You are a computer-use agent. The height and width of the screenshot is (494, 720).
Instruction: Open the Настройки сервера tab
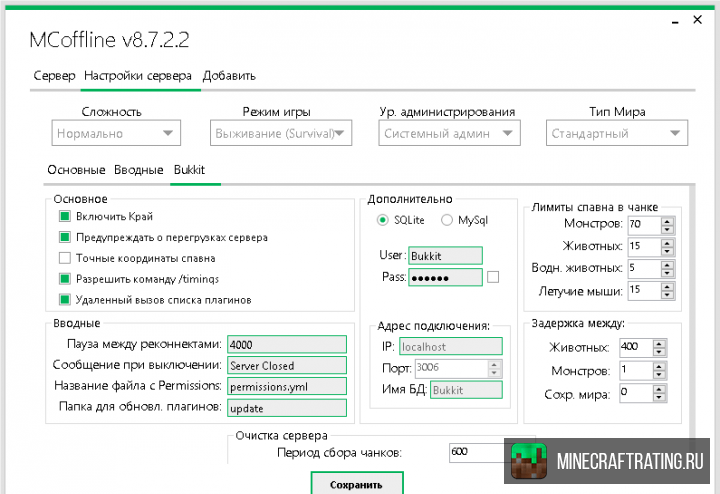(138, 76)
